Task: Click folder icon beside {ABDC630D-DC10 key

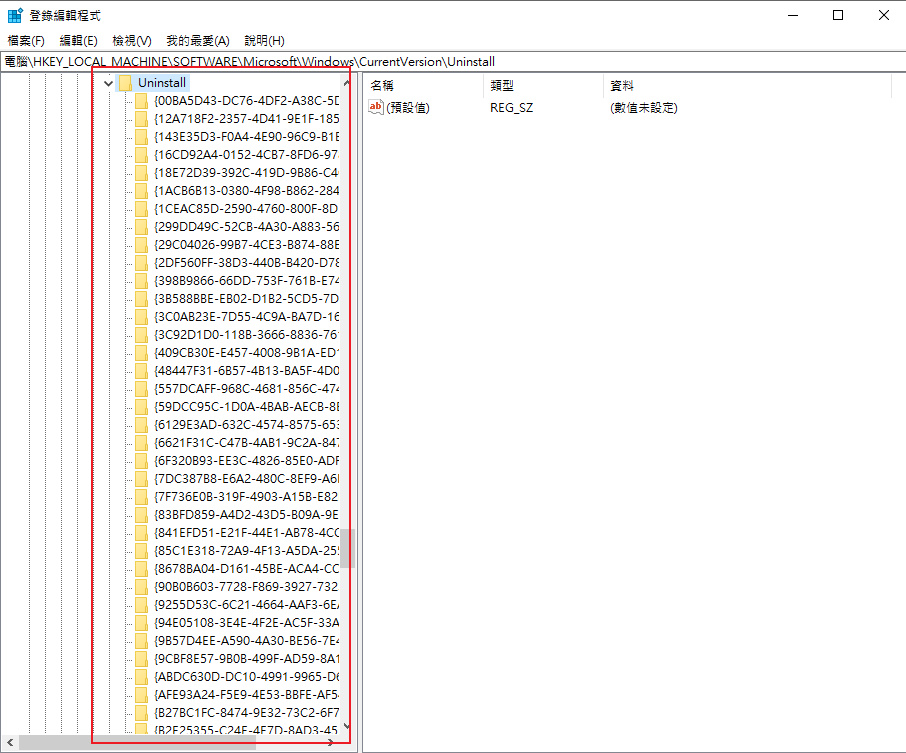Action: [x=142, y=677]
